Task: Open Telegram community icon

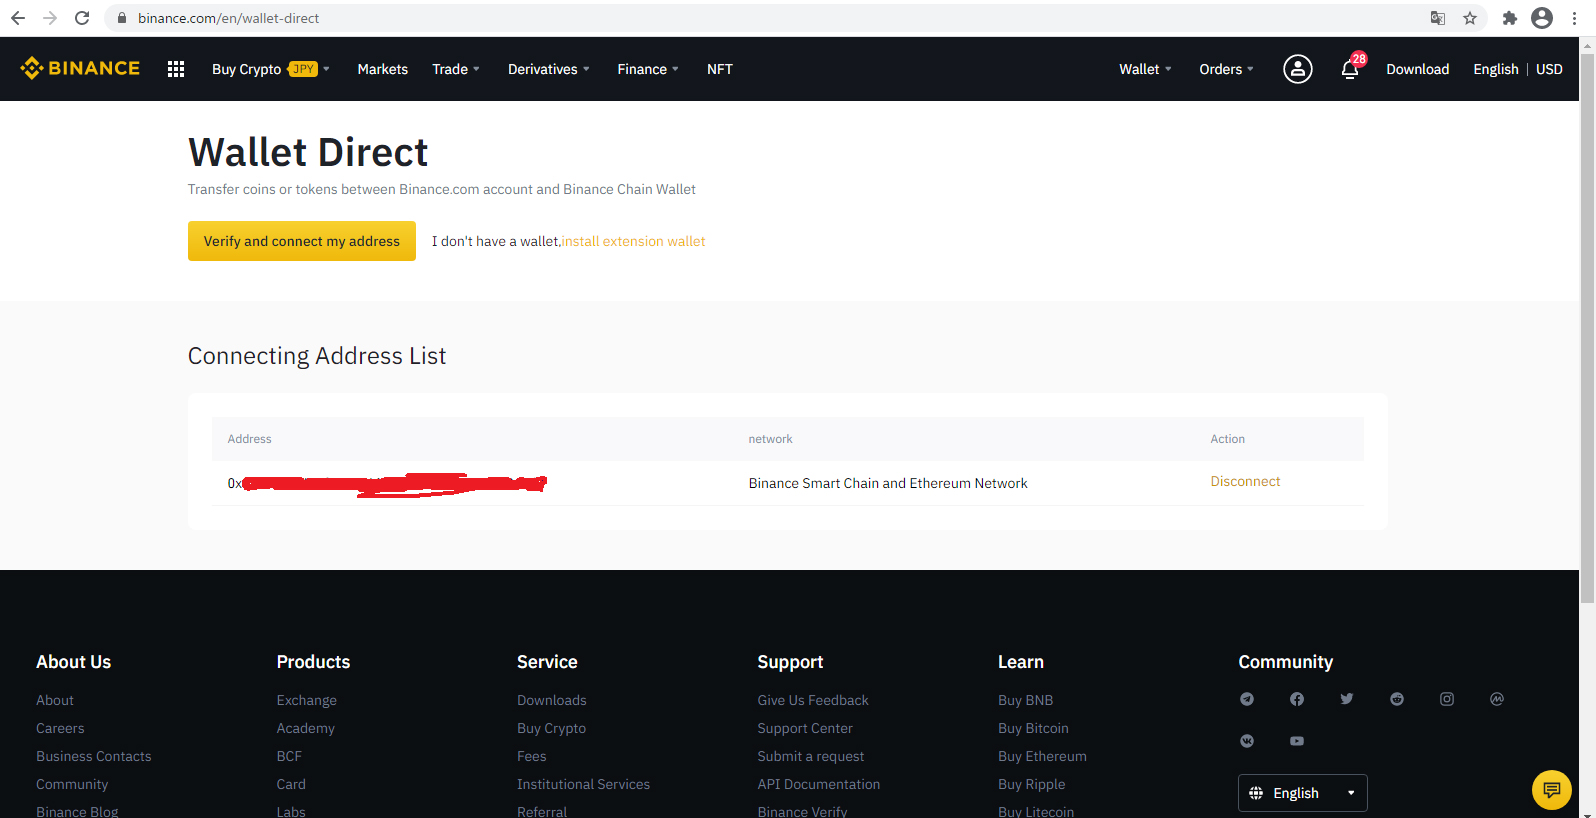Action: click(x=1247, y=699)
